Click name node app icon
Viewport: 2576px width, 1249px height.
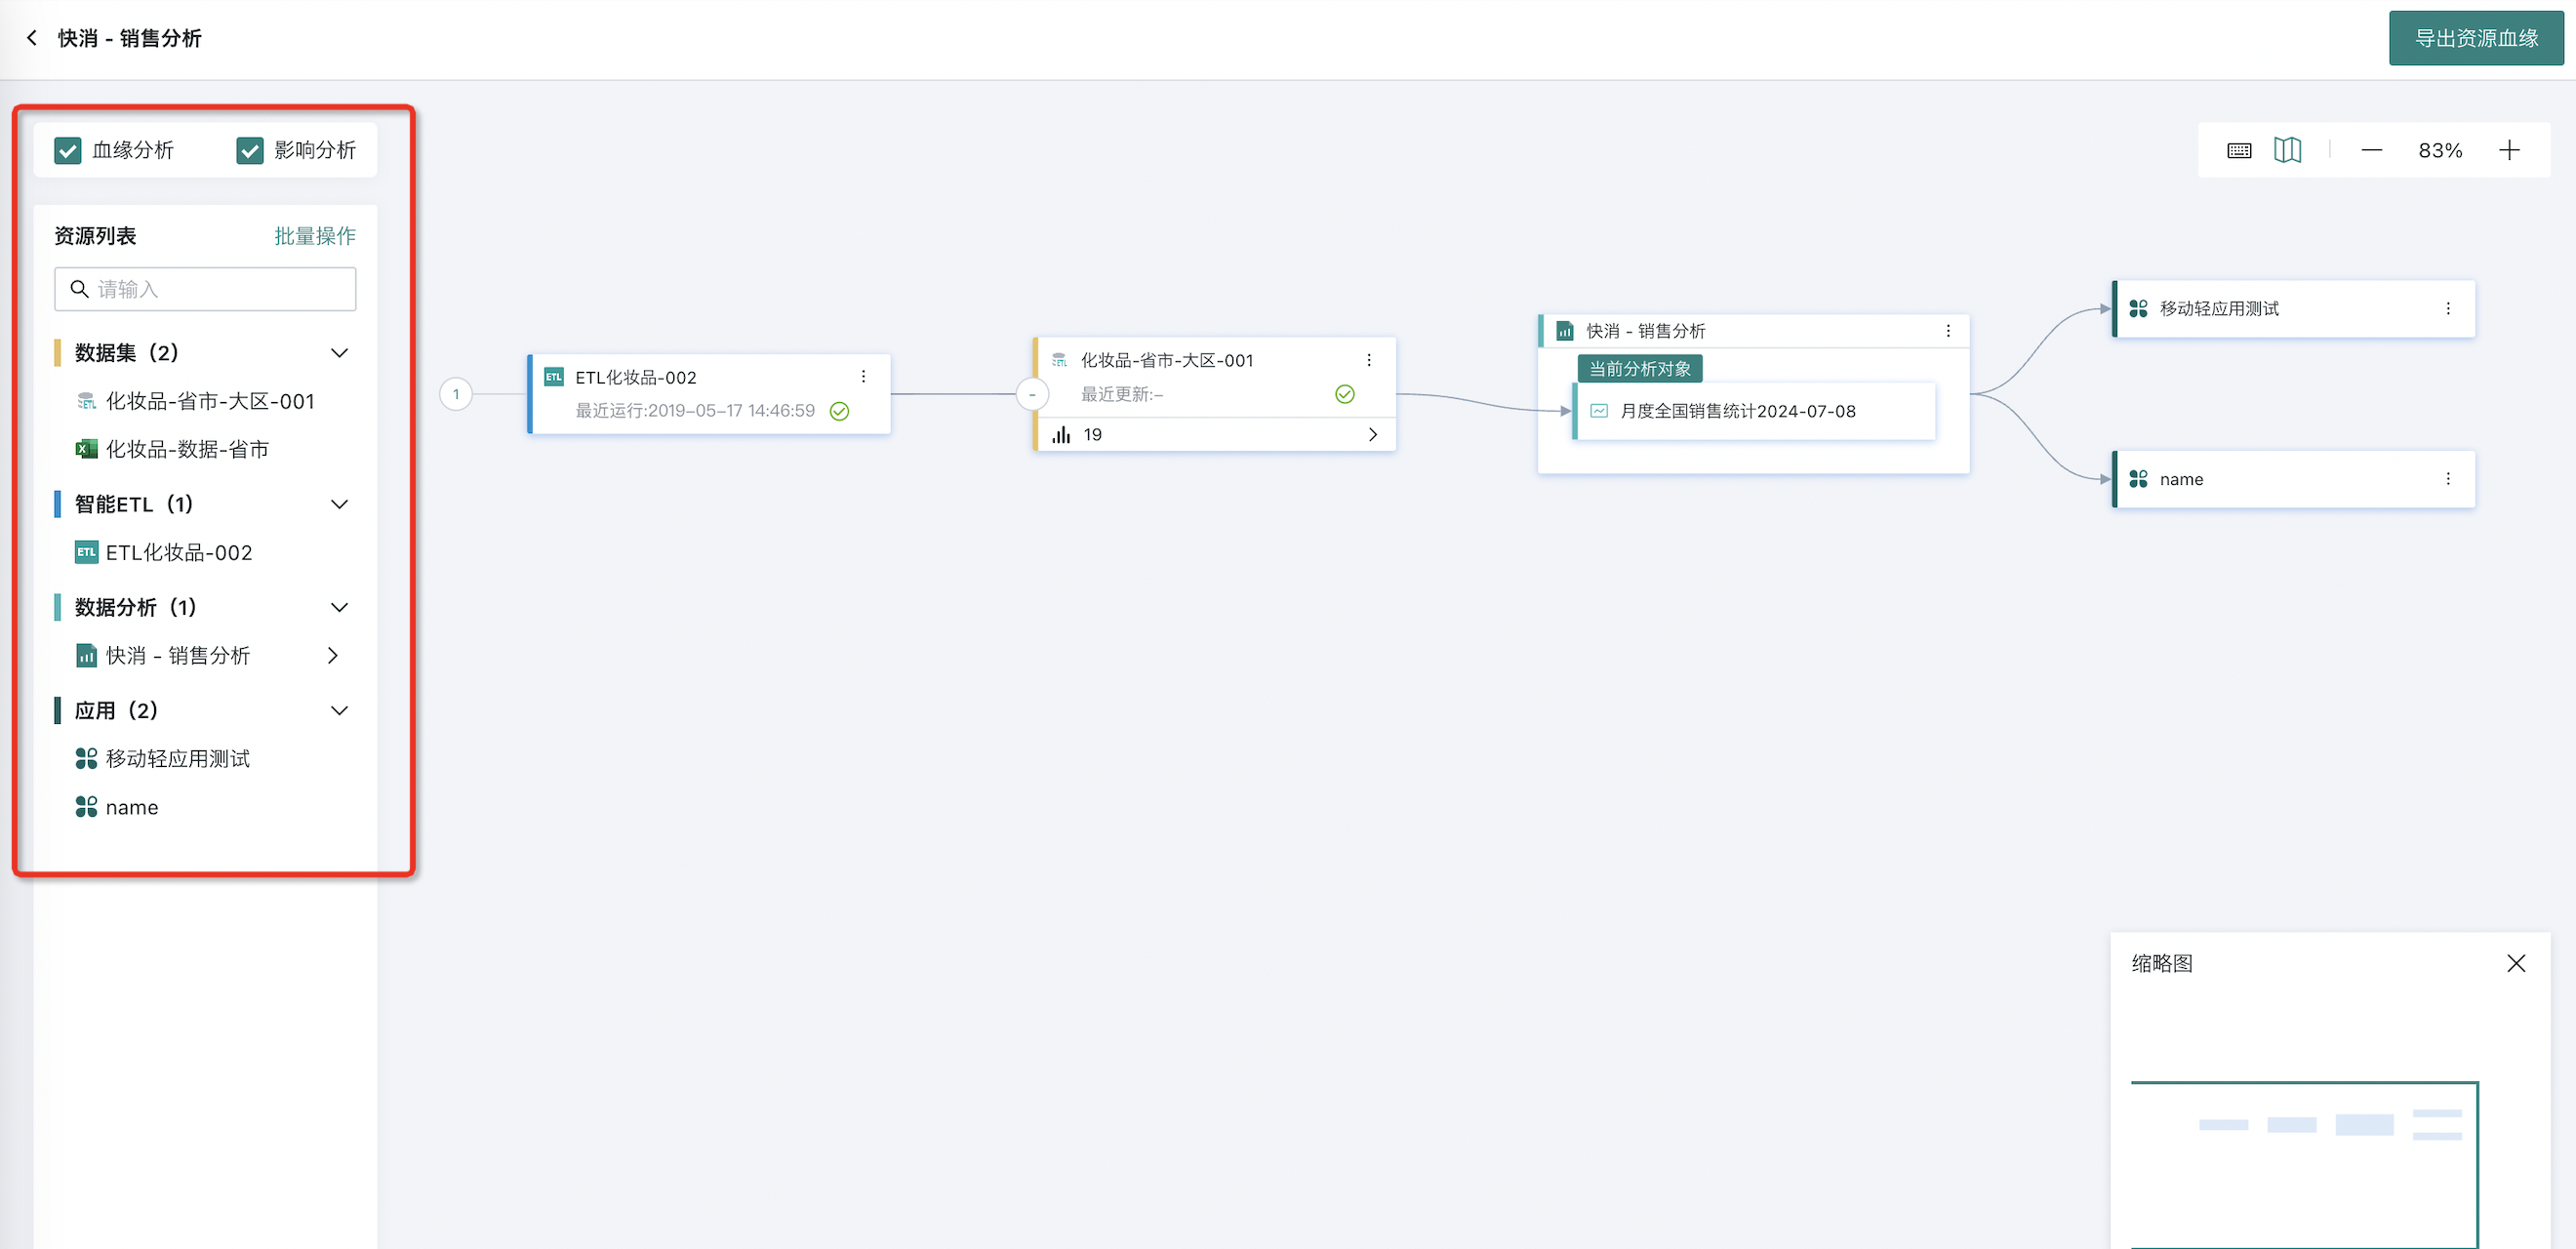click(x=2138, y=479)
